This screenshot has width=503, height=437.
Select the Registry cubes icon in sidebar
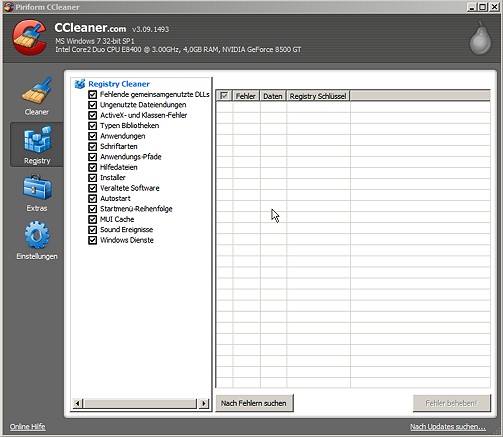(x=37, y=139)
